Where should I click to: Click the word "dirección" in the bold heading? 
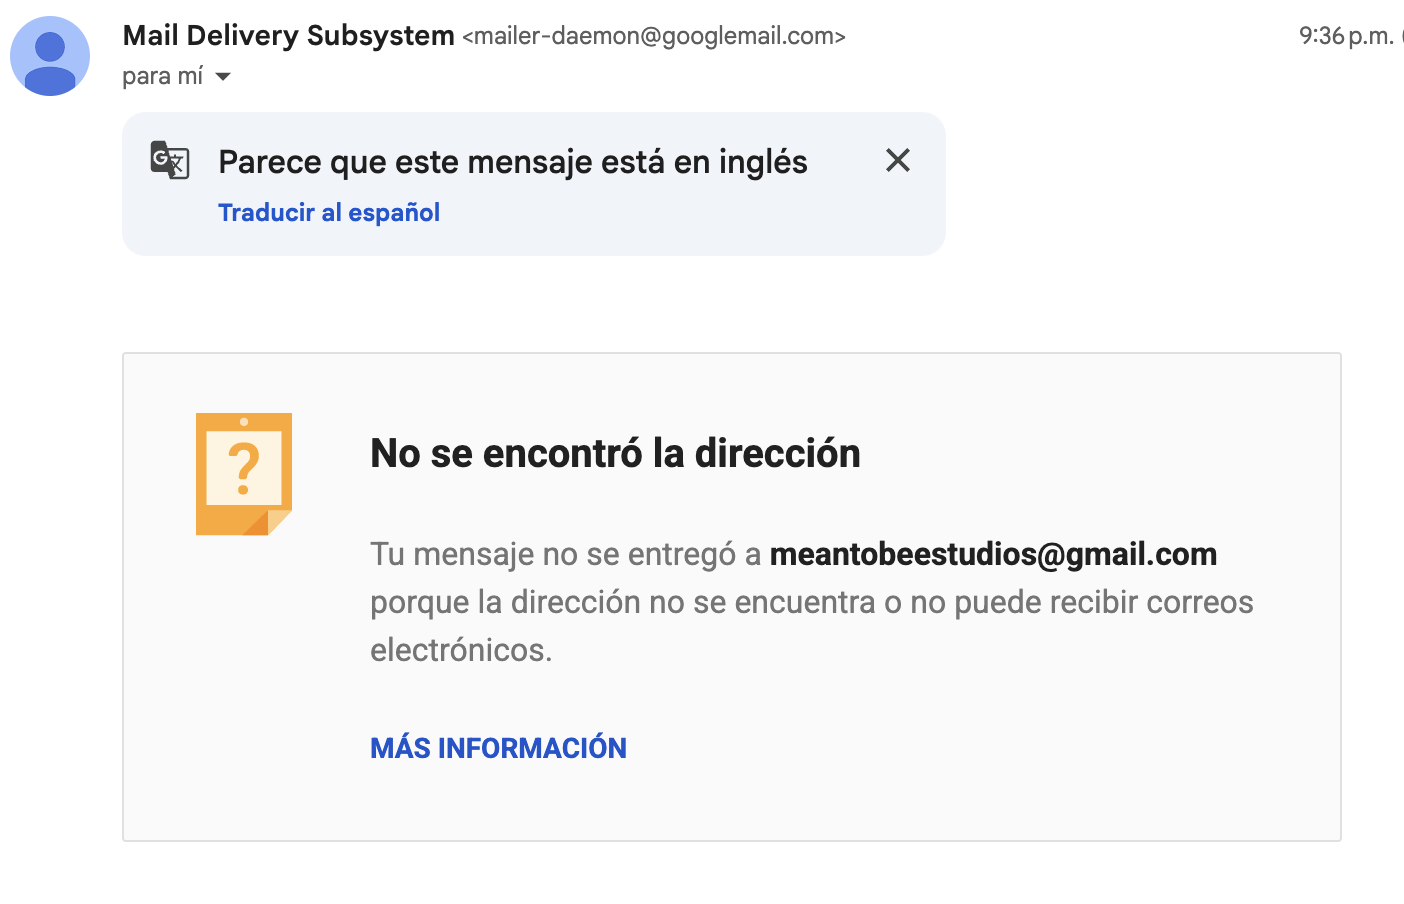coord(777,453)
